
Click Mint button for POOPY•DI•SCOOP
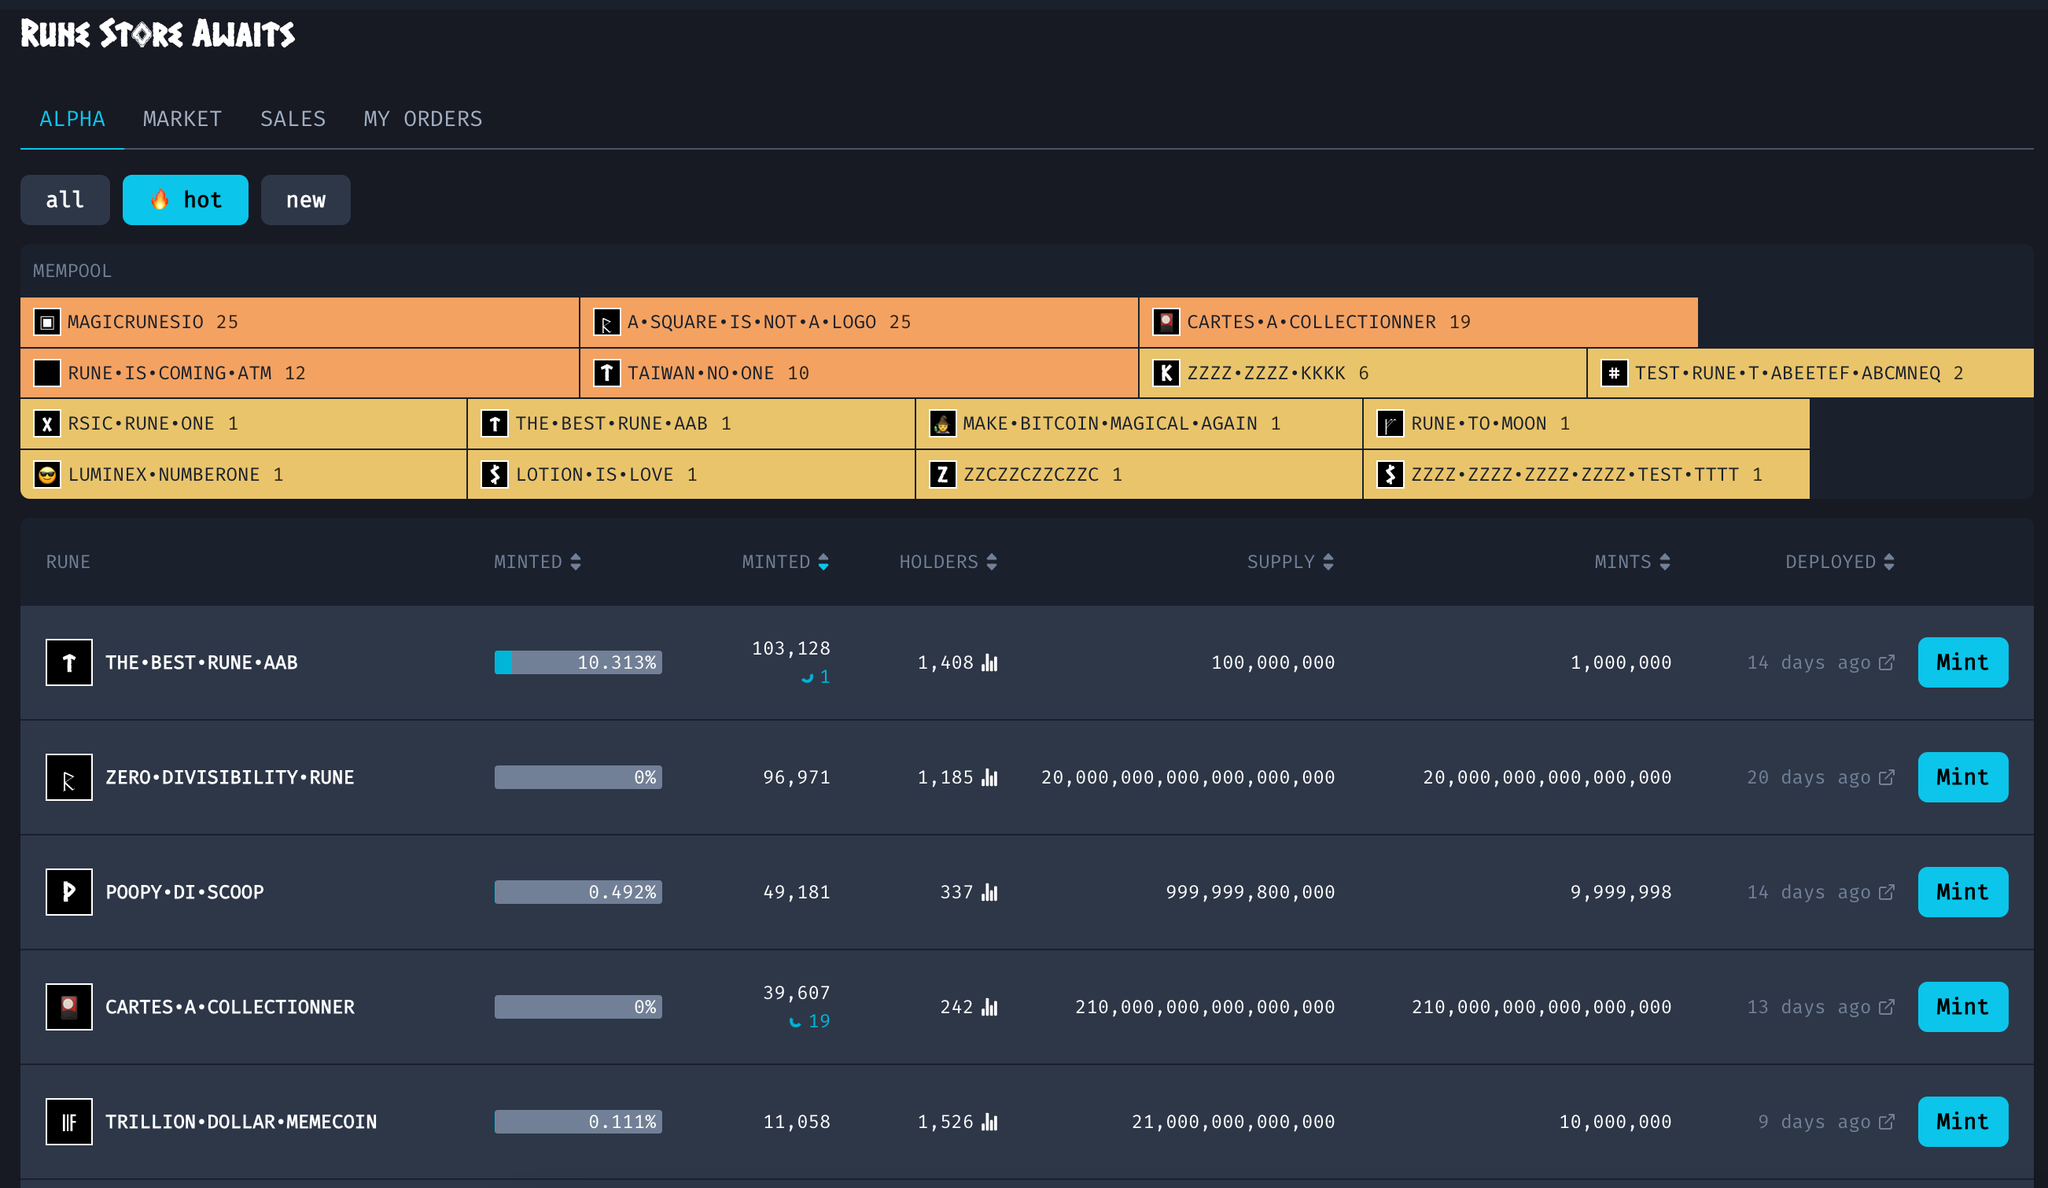pyautogui.click(x=1962, y=892)
